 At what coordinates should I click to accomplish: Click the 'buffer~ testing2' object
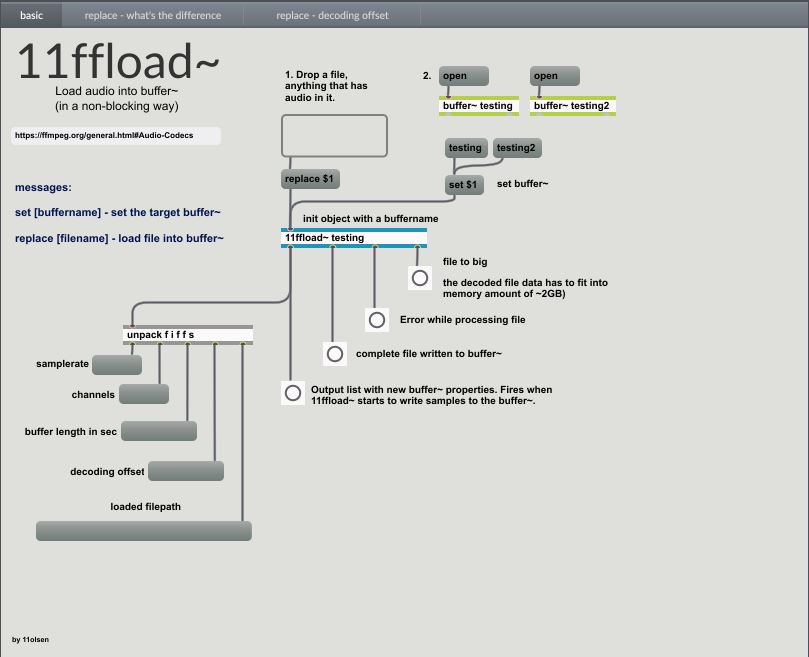point(572,106)
